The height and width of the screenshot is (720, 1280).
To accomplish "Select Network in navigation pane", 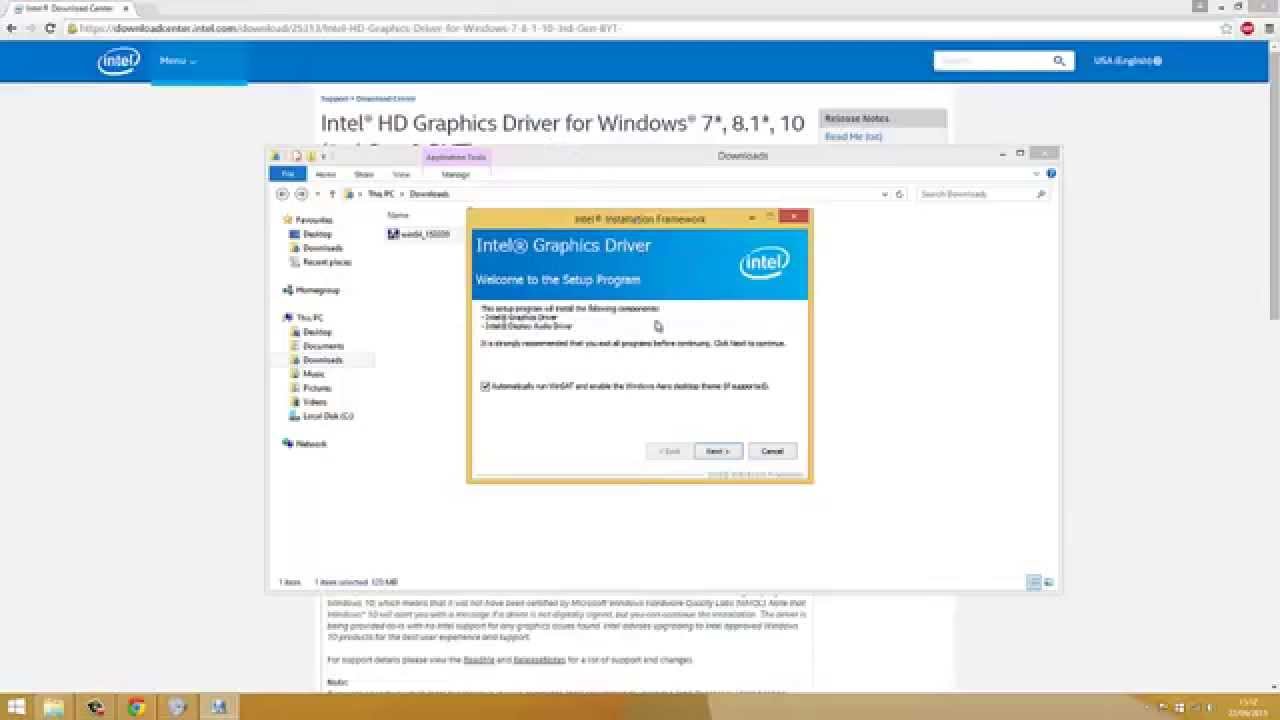I will click(x=311, y=444).
